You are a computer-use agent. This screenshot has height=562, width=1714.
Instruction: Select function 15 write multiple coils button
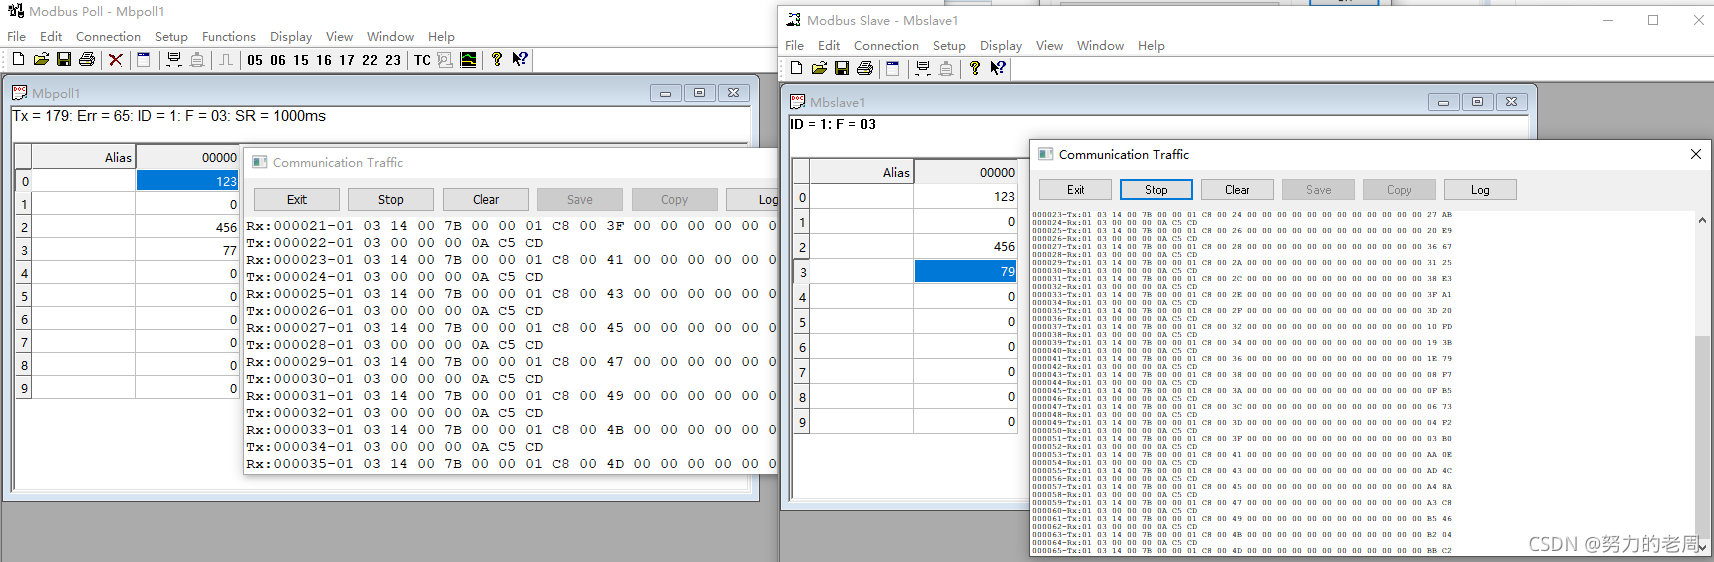301,60
